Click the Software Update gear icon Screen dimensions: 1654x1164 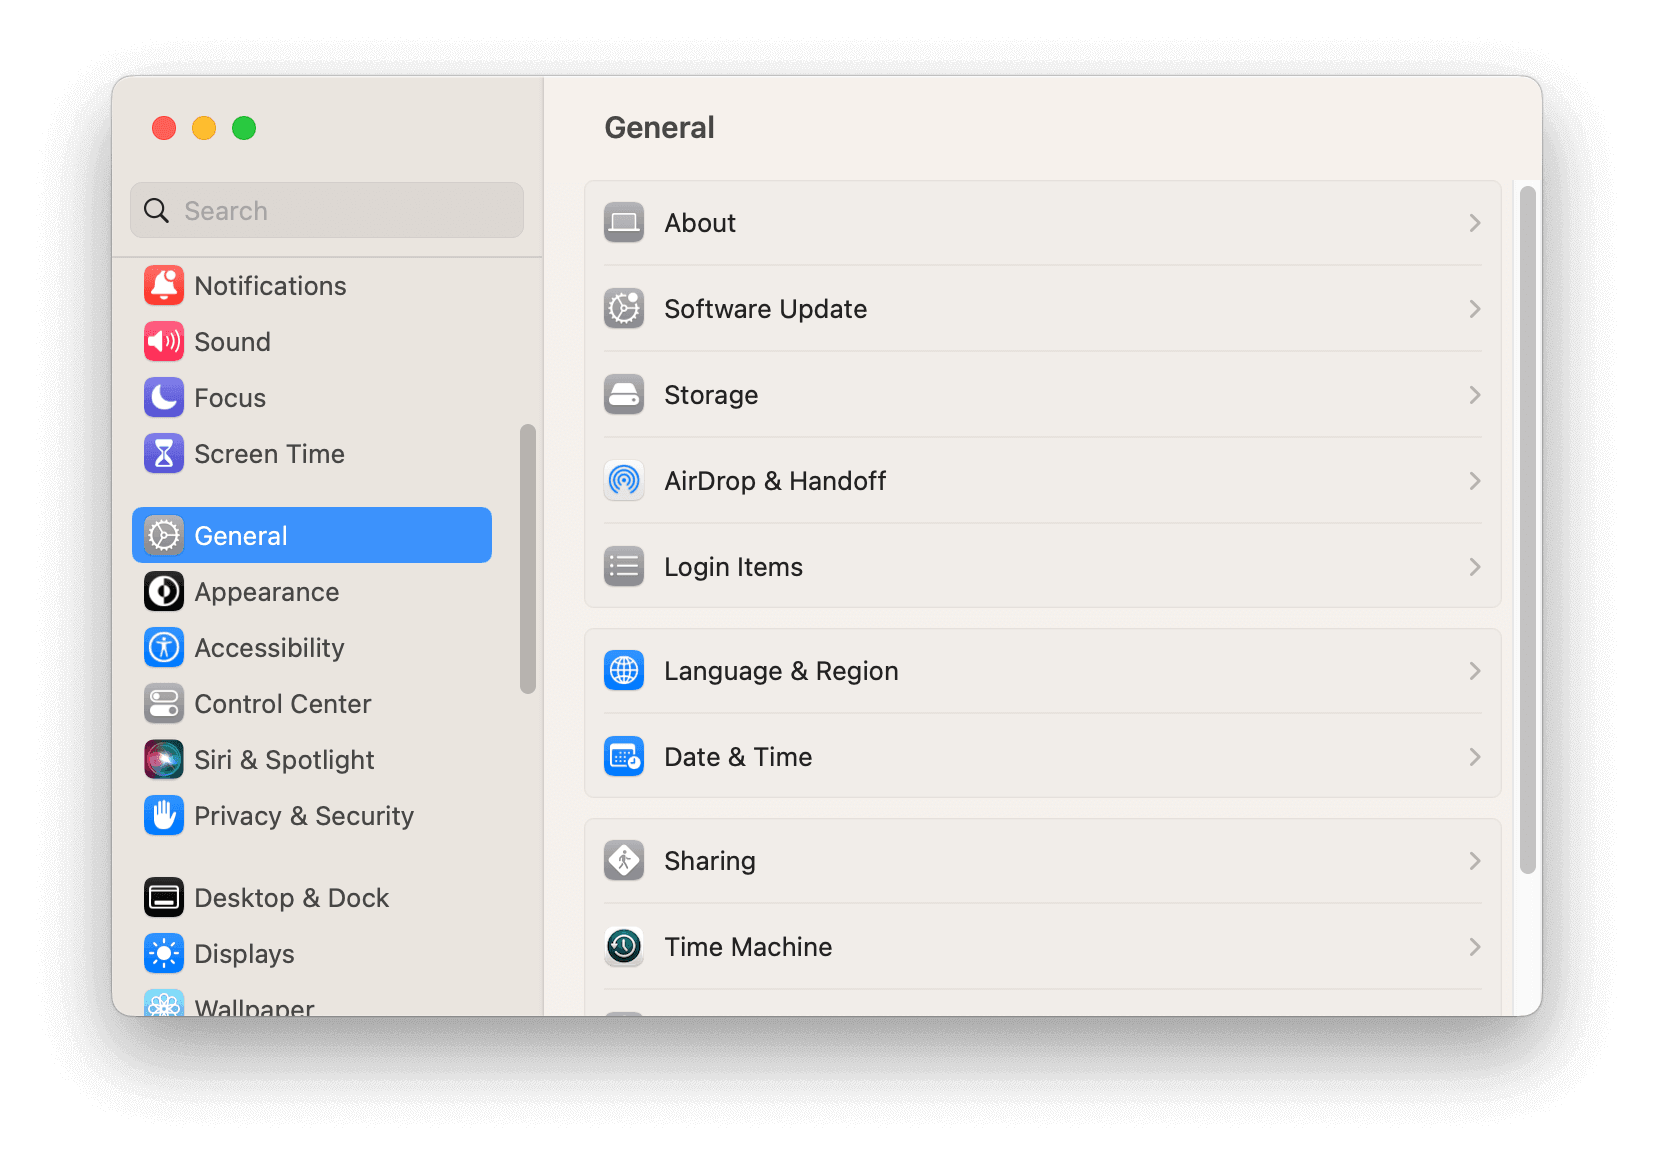click(624, 309)
